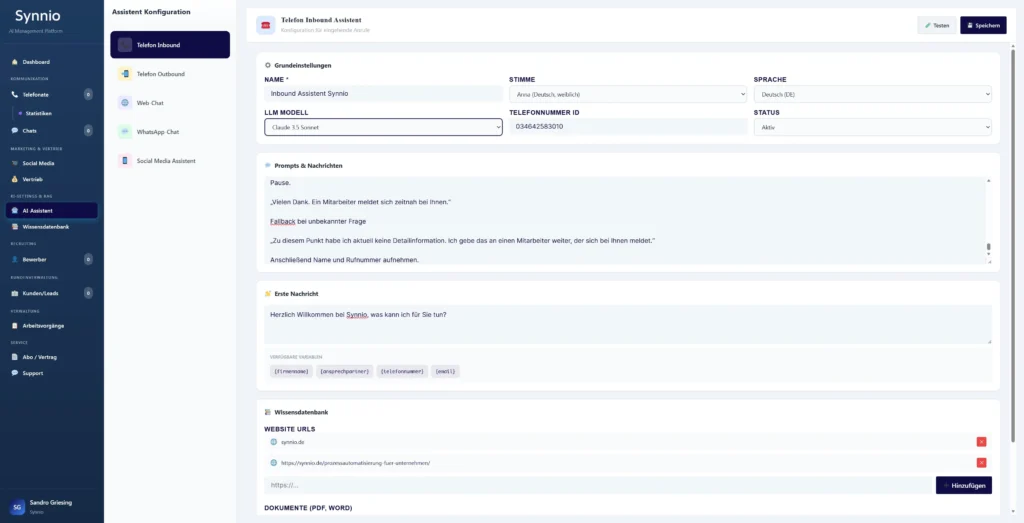Click the Web Chat globe icon
Viewport: 1024px width, 523px height.
tap(125, 103)
